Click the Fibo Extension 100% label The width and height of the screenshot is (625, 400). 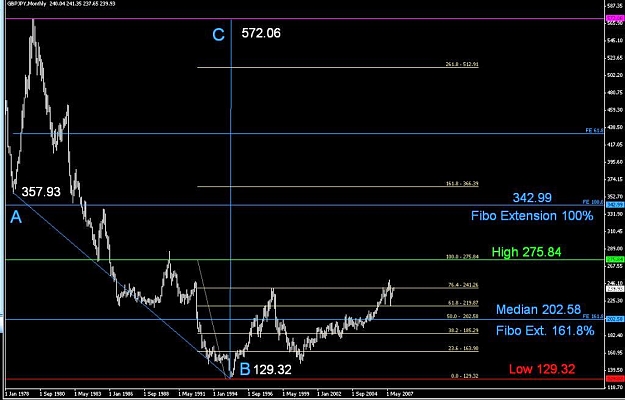coord(532,216)
